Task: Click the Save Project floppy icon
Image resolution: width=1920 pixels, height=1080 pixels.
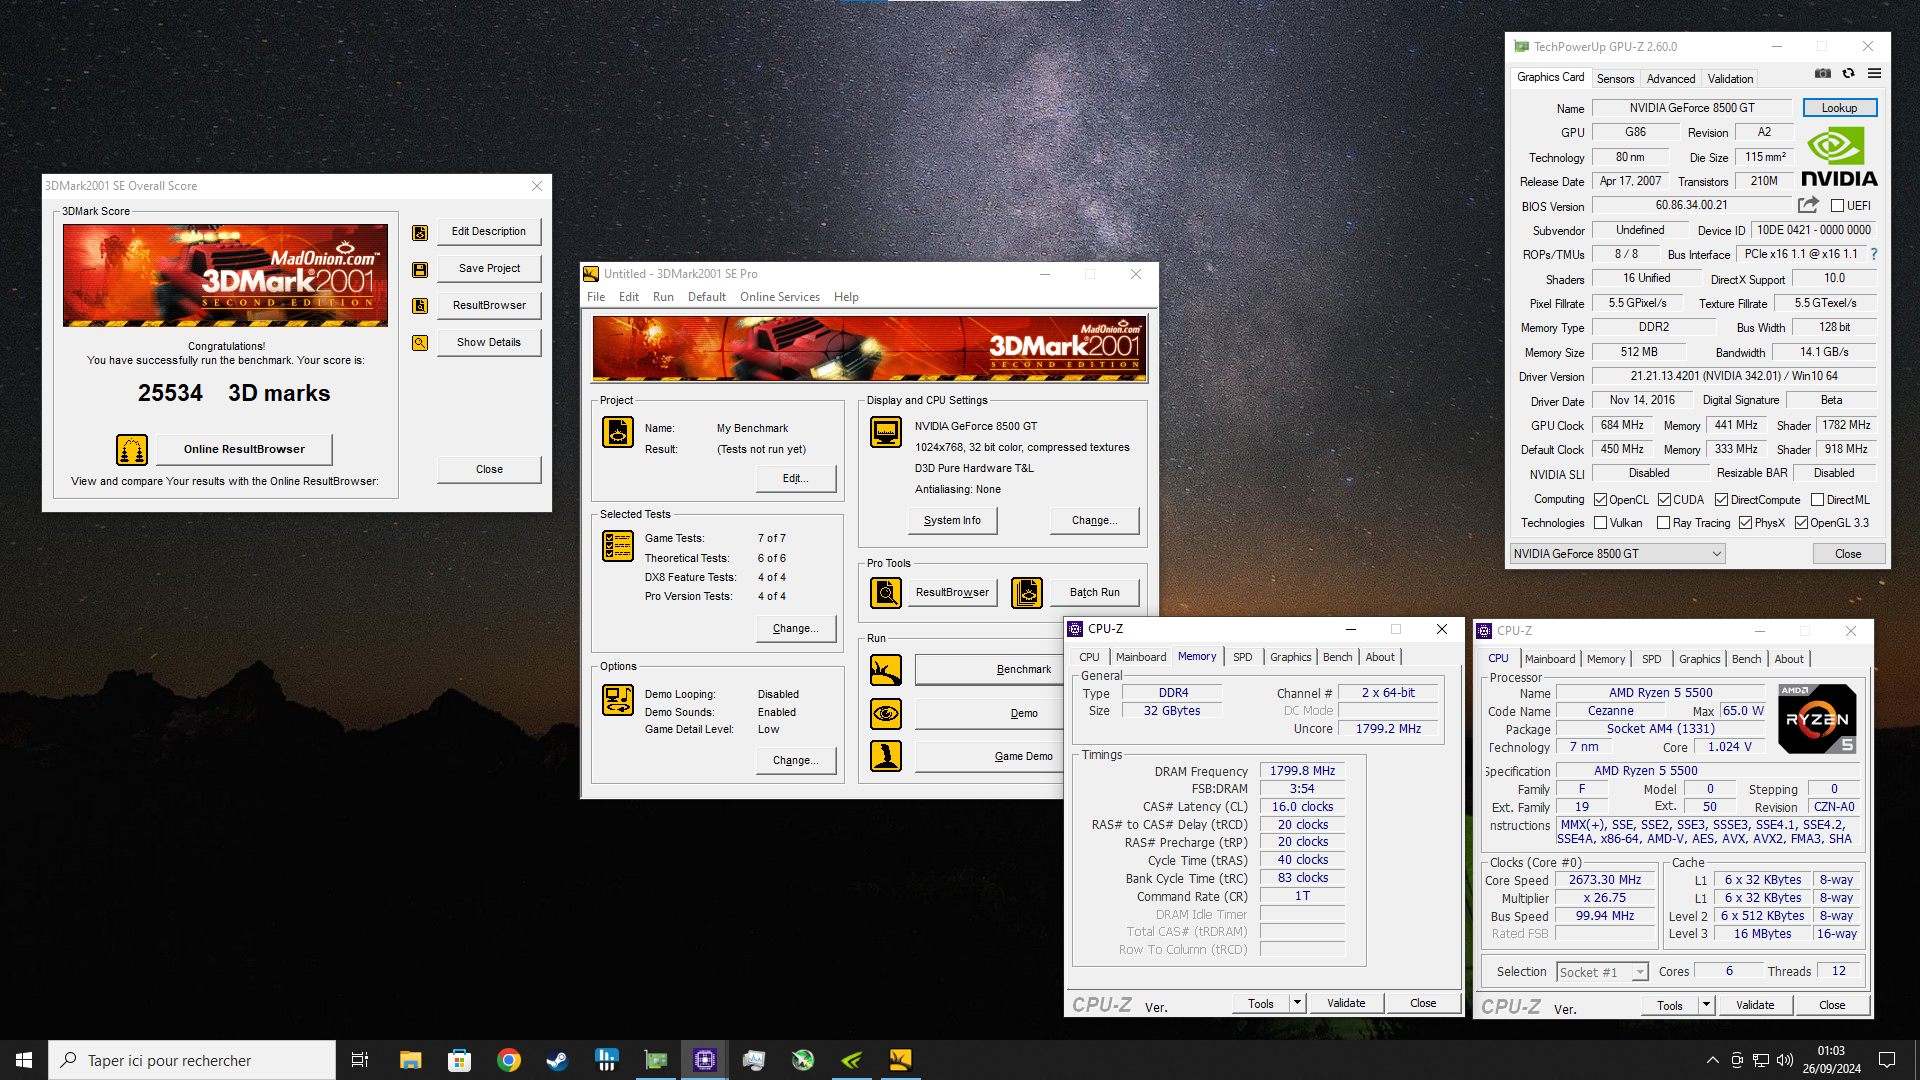Action: (420, 269)
